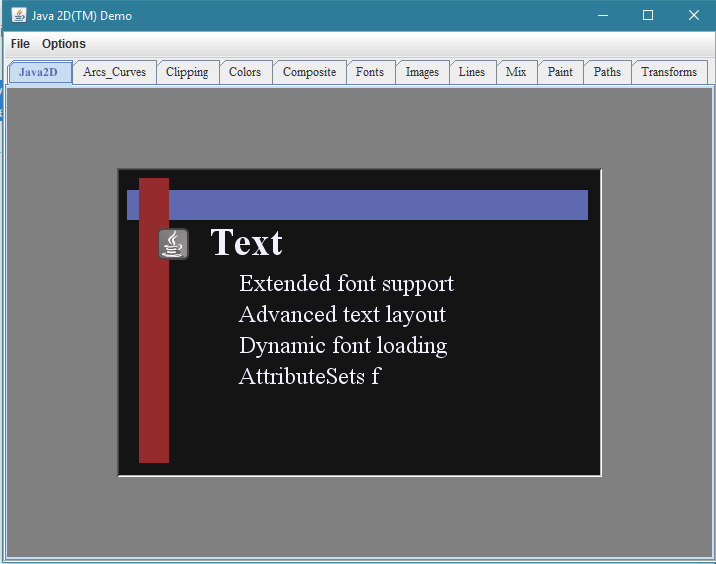Open the Transforms tab

tap(669, 72)
